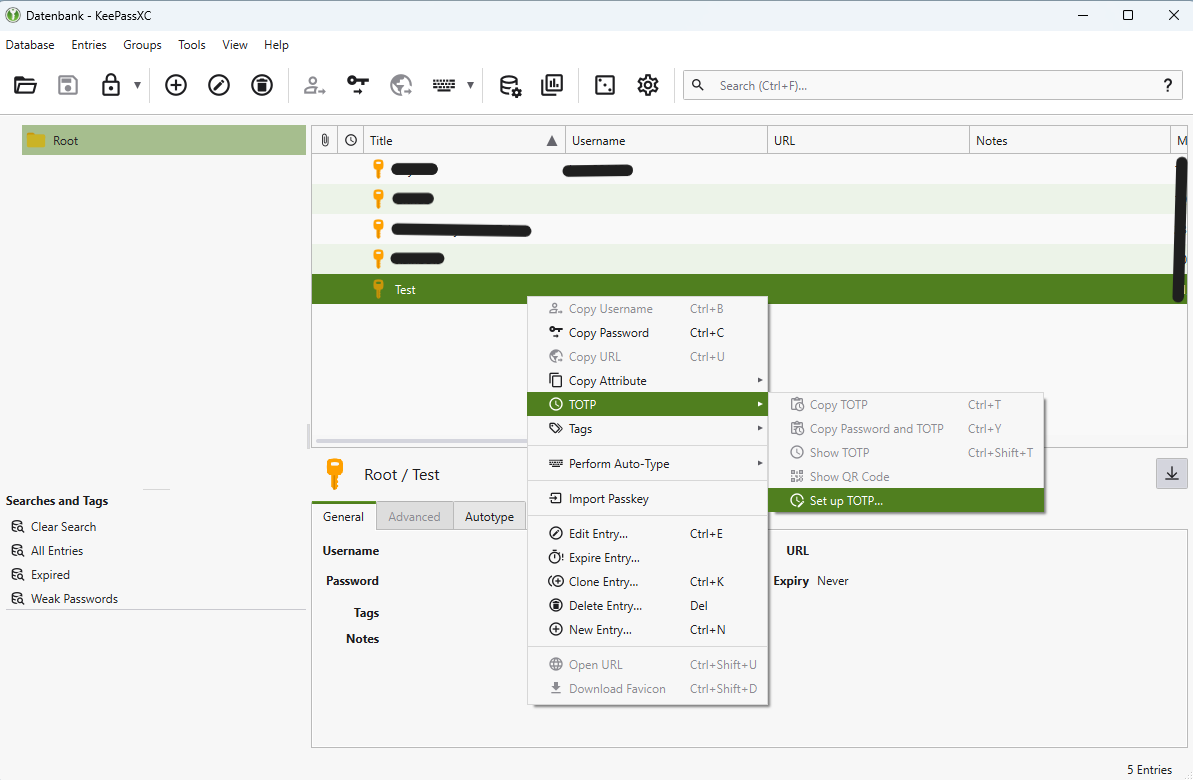Click the Edit Entry pencil icon
1193x780 pixels.
click(219, 85)
